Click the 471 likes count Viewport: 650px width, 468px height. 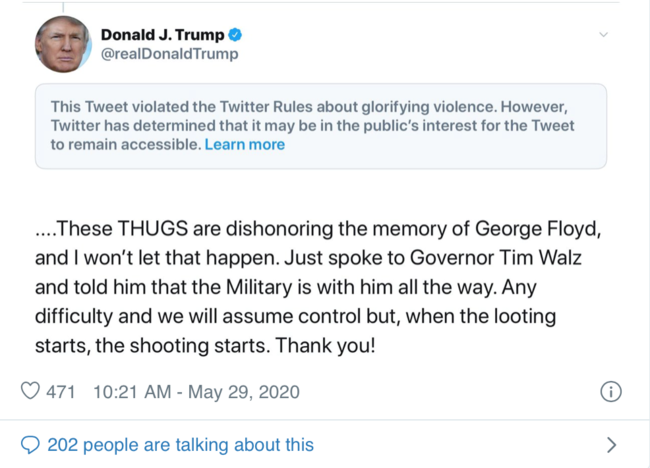(x=61, y=391)
